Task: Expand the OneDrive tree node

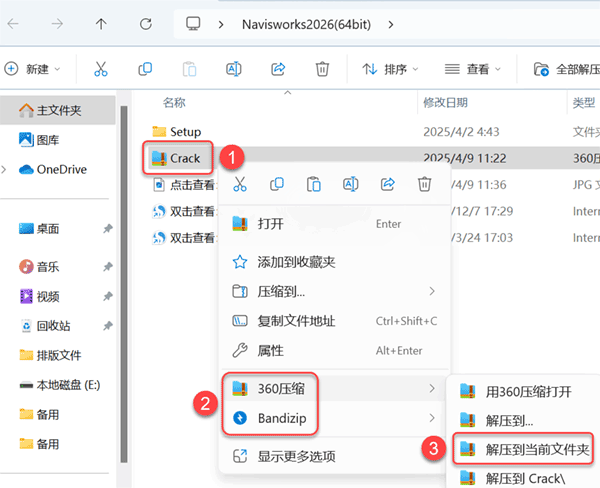Action: (x=4, y=169)
